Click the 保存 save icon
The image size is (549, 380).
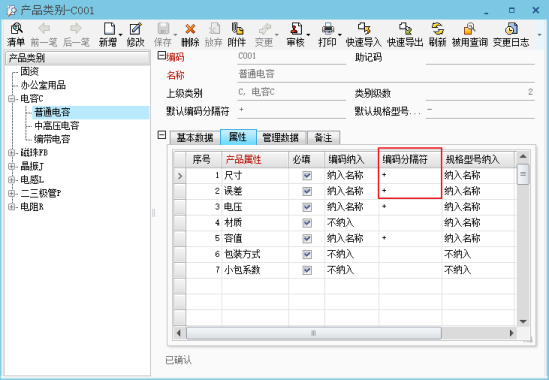[163, 29]
